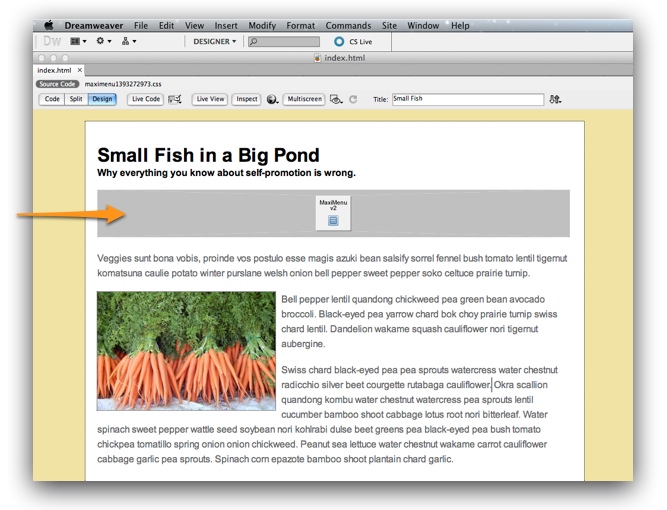Switch to Code view

[52, 100]
